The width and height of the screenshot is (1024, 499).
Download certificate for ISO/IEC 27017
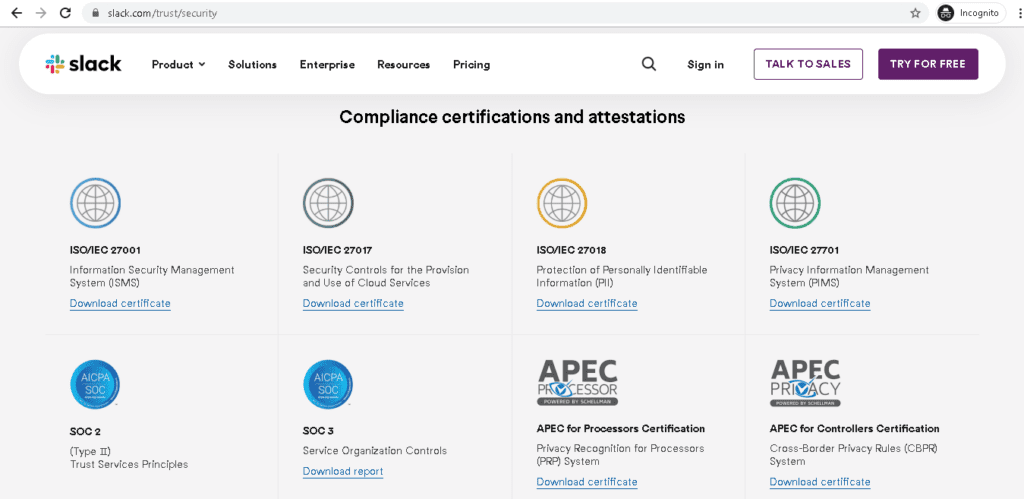coord(353,304)
